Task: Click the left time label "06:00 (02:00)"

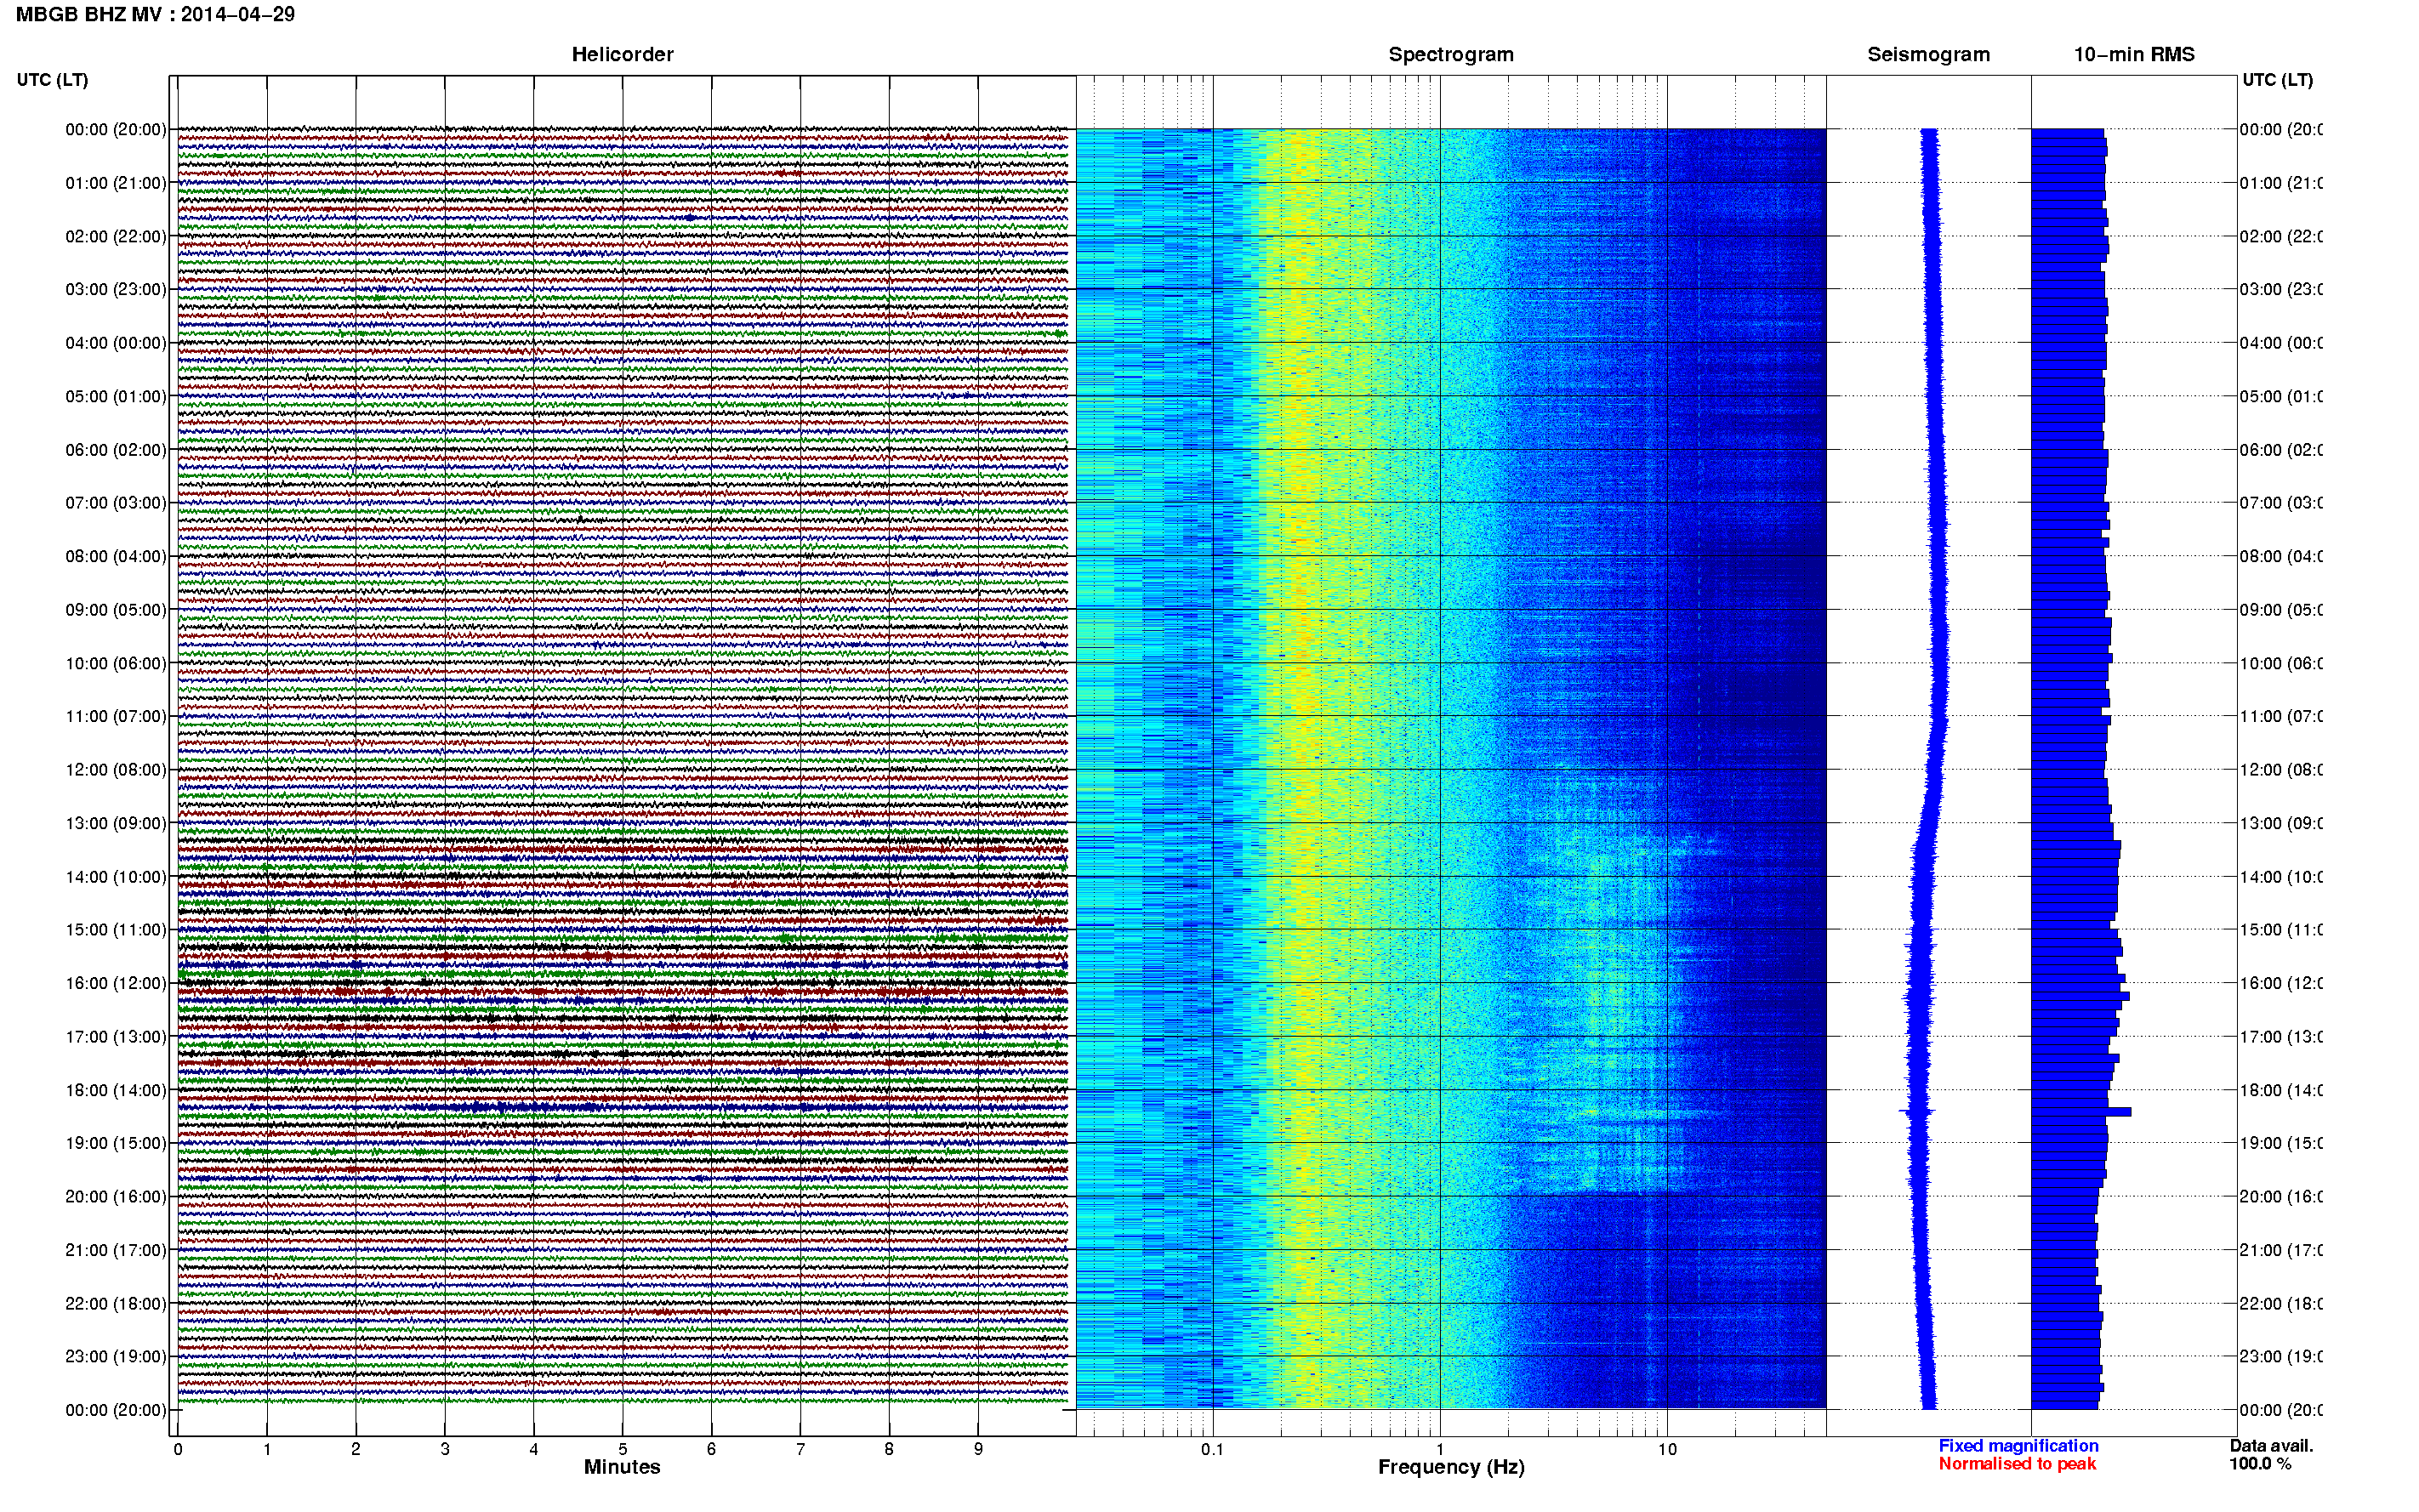Action: 116,450
